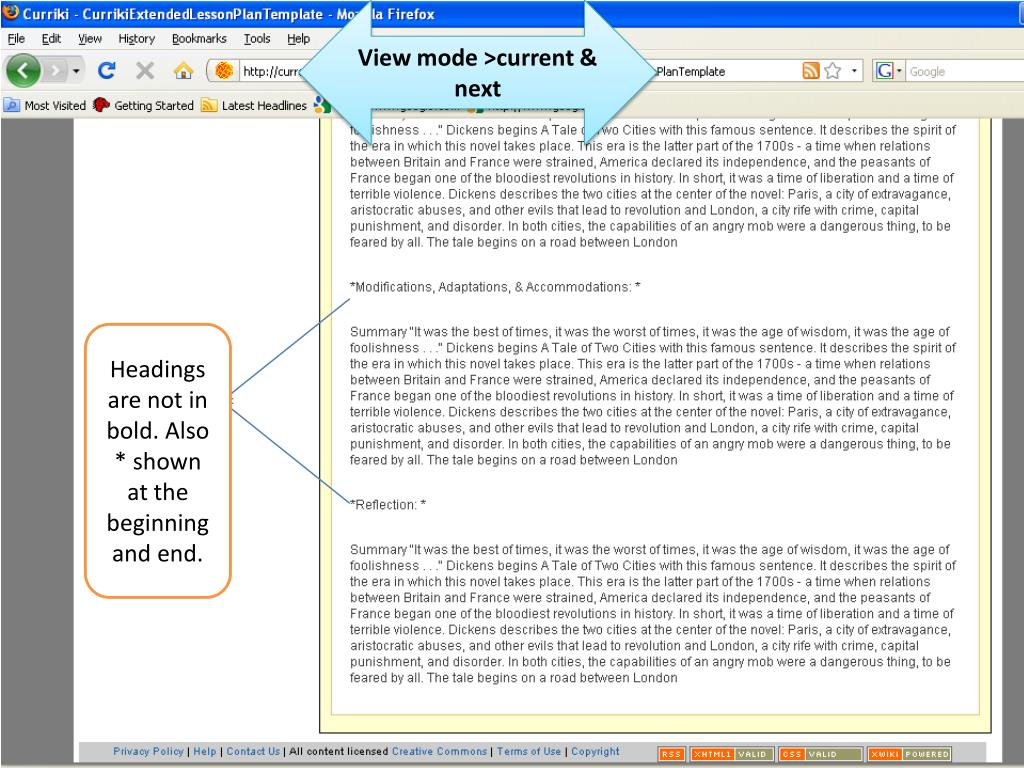Image resolution: width=1024 pixels, height=768 pixels.
Task: Open the History menu
Action: pos(136,39)
